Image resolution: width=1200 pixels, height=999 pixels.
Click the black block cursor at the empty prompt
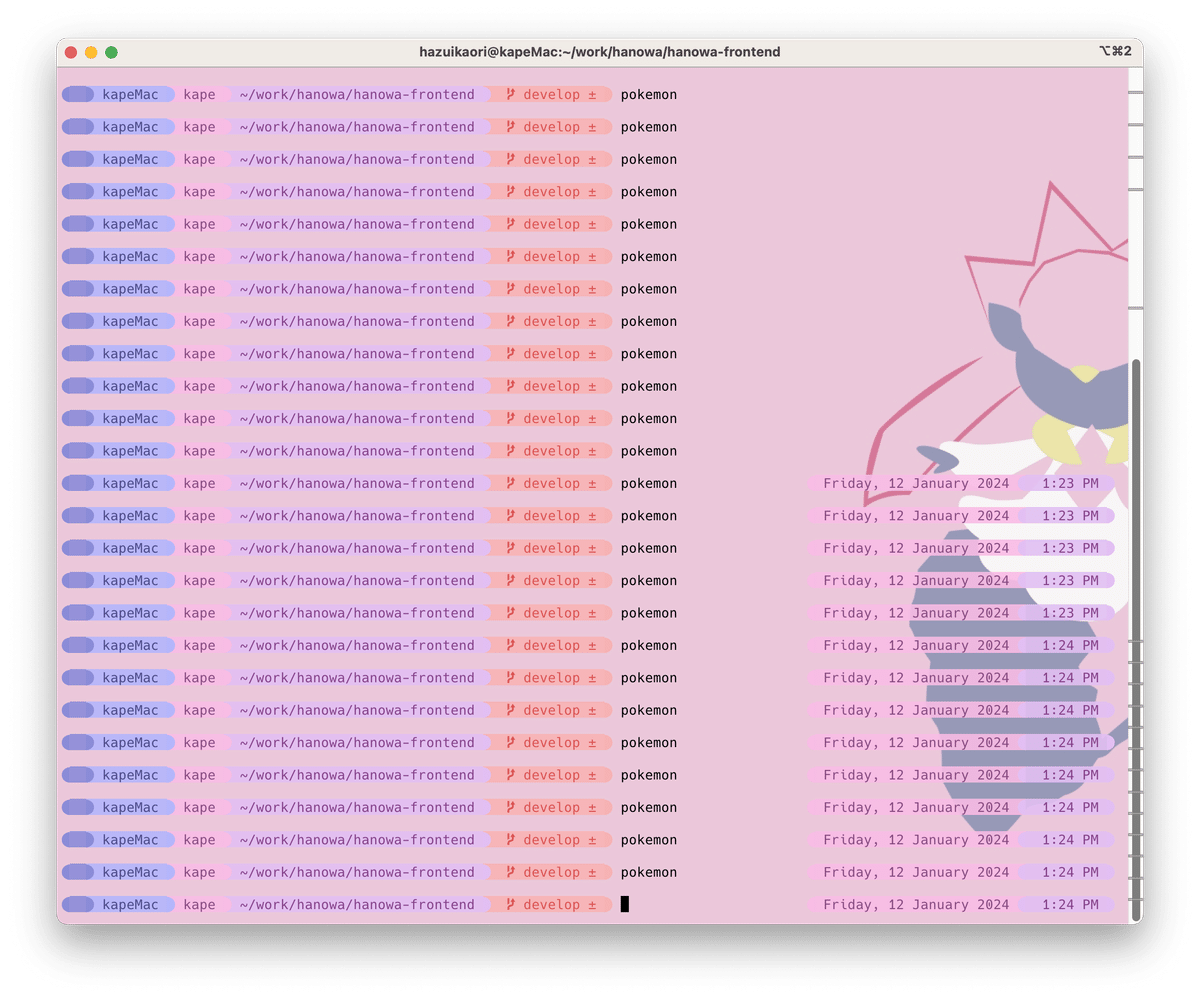[x=625, y=905]
